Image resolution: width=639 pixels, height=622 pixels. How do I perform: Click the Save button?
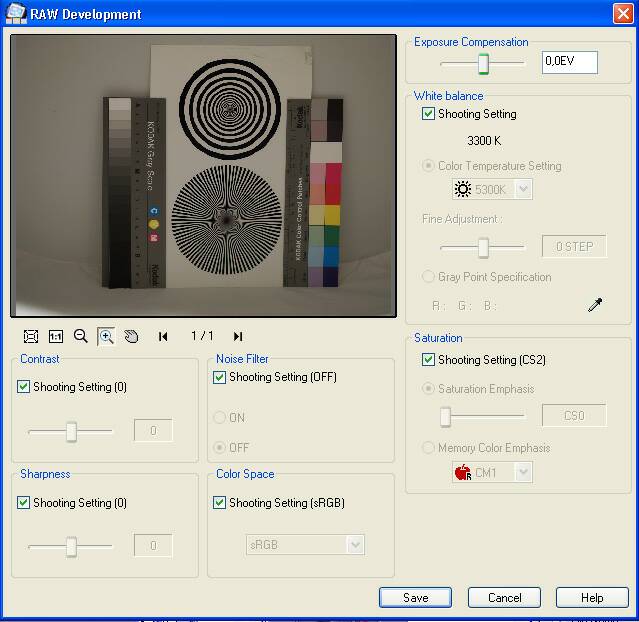coord(415,597)
